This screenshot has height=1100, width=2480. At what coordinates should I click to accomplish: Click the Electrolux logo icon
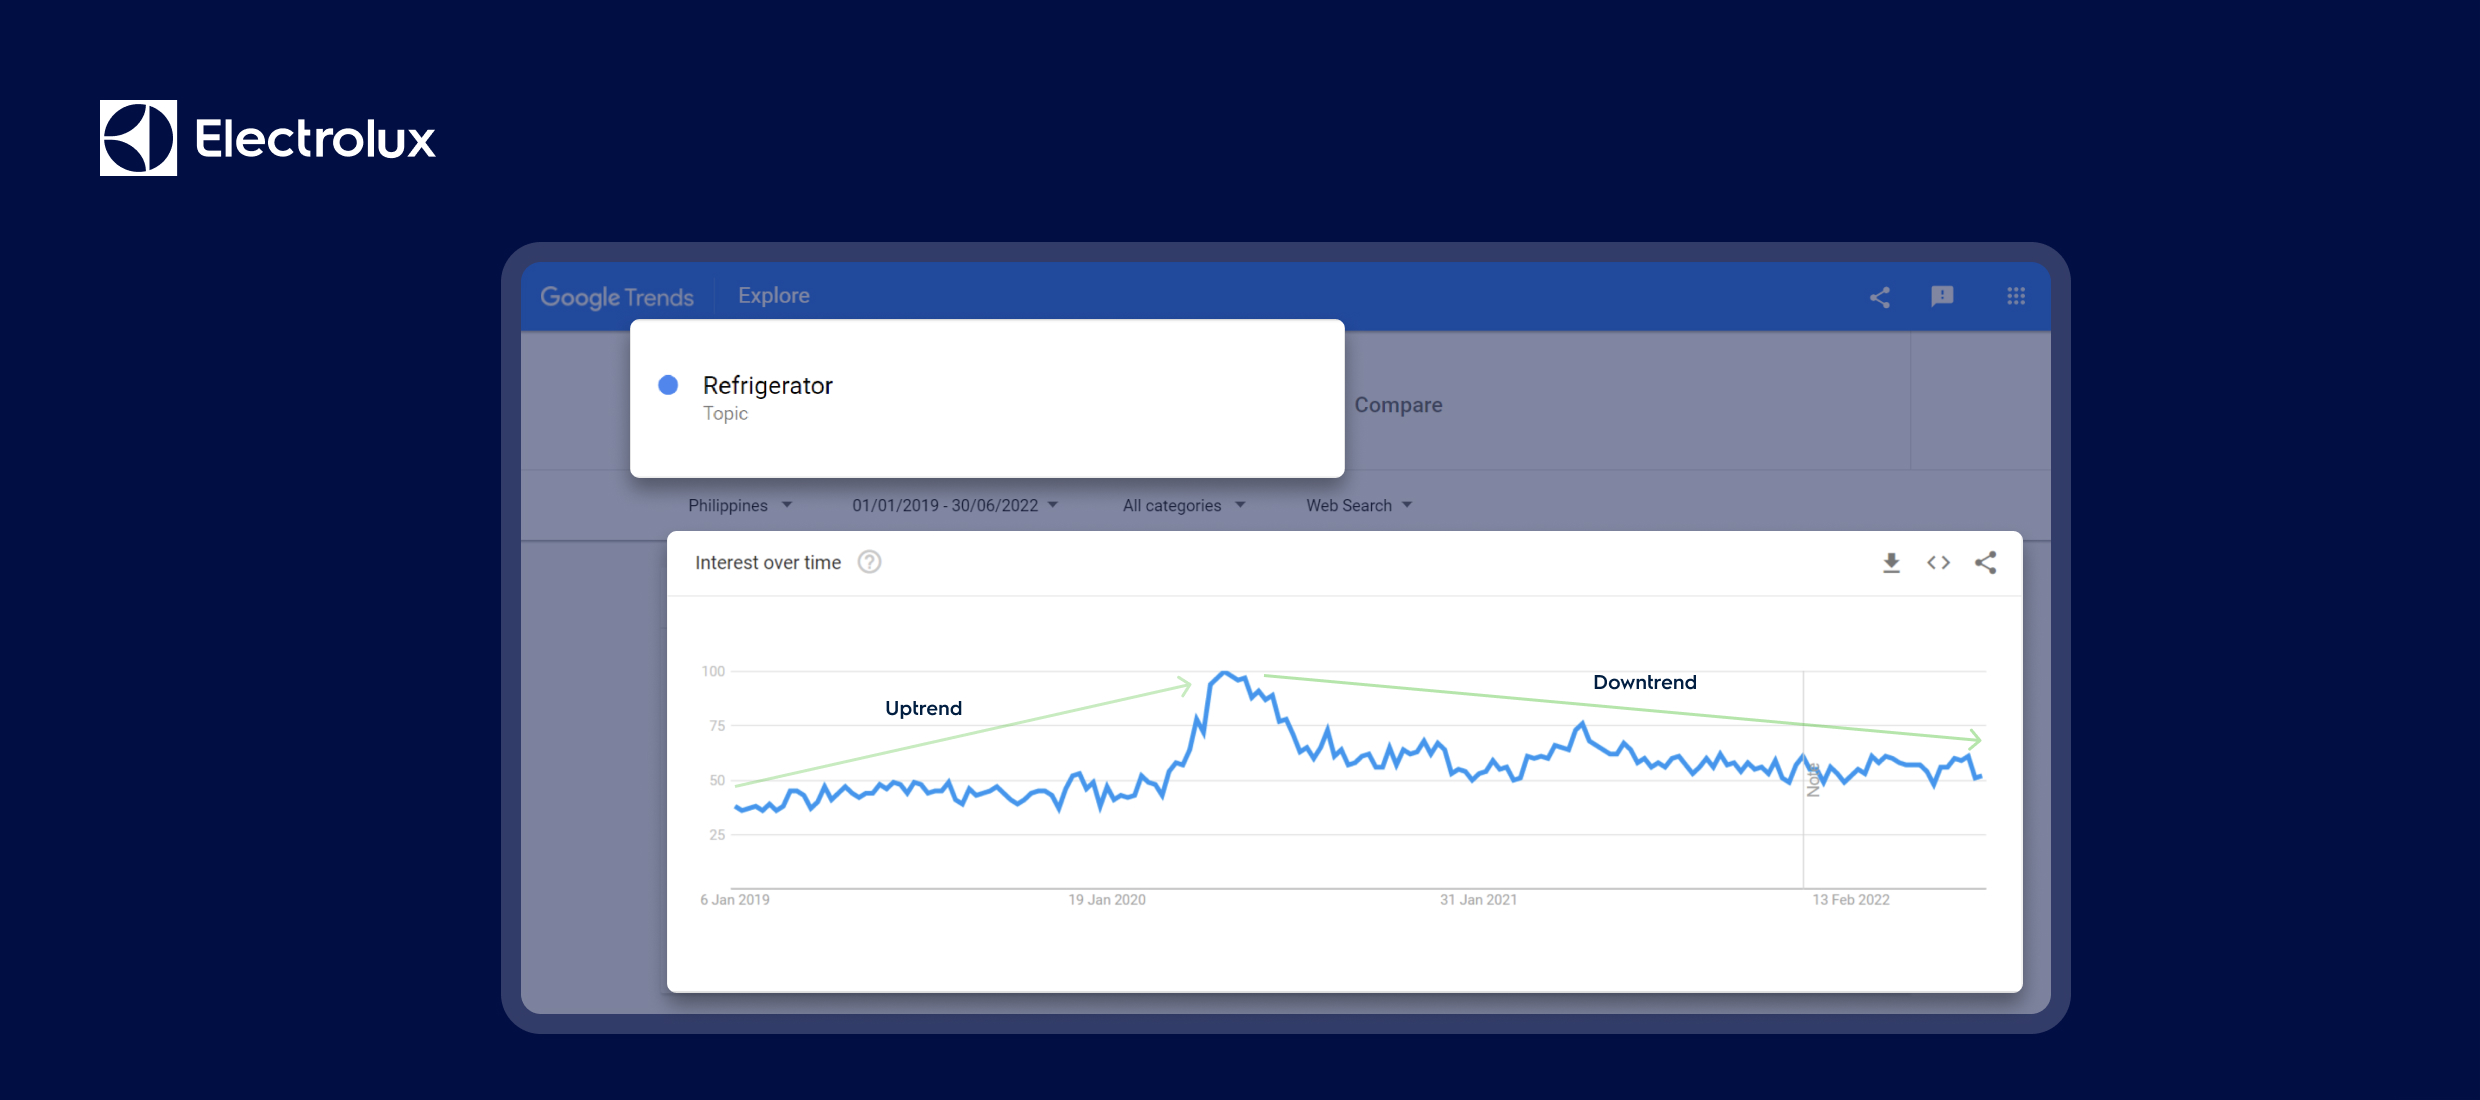pyautogui.click(x=138, y=138)
